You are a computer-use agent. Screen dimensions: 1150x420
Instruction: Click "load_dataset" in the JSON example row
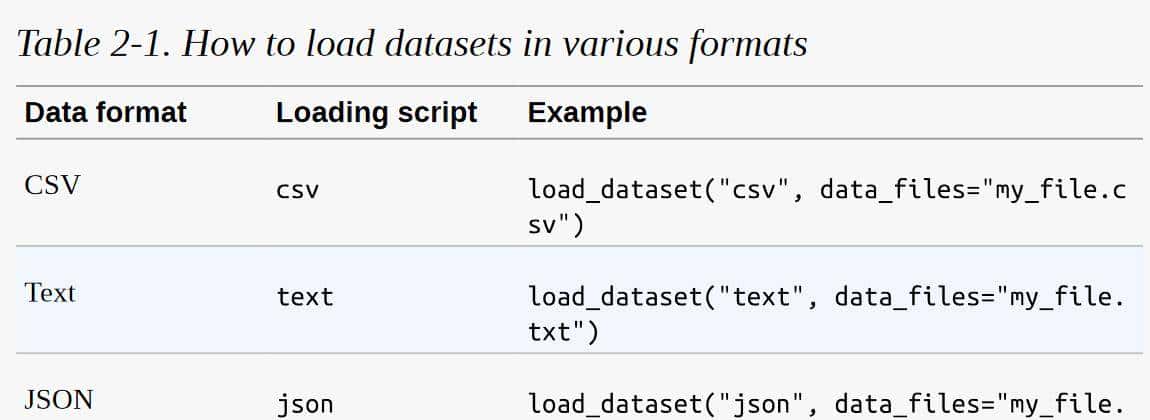click(x=608, y=404)
